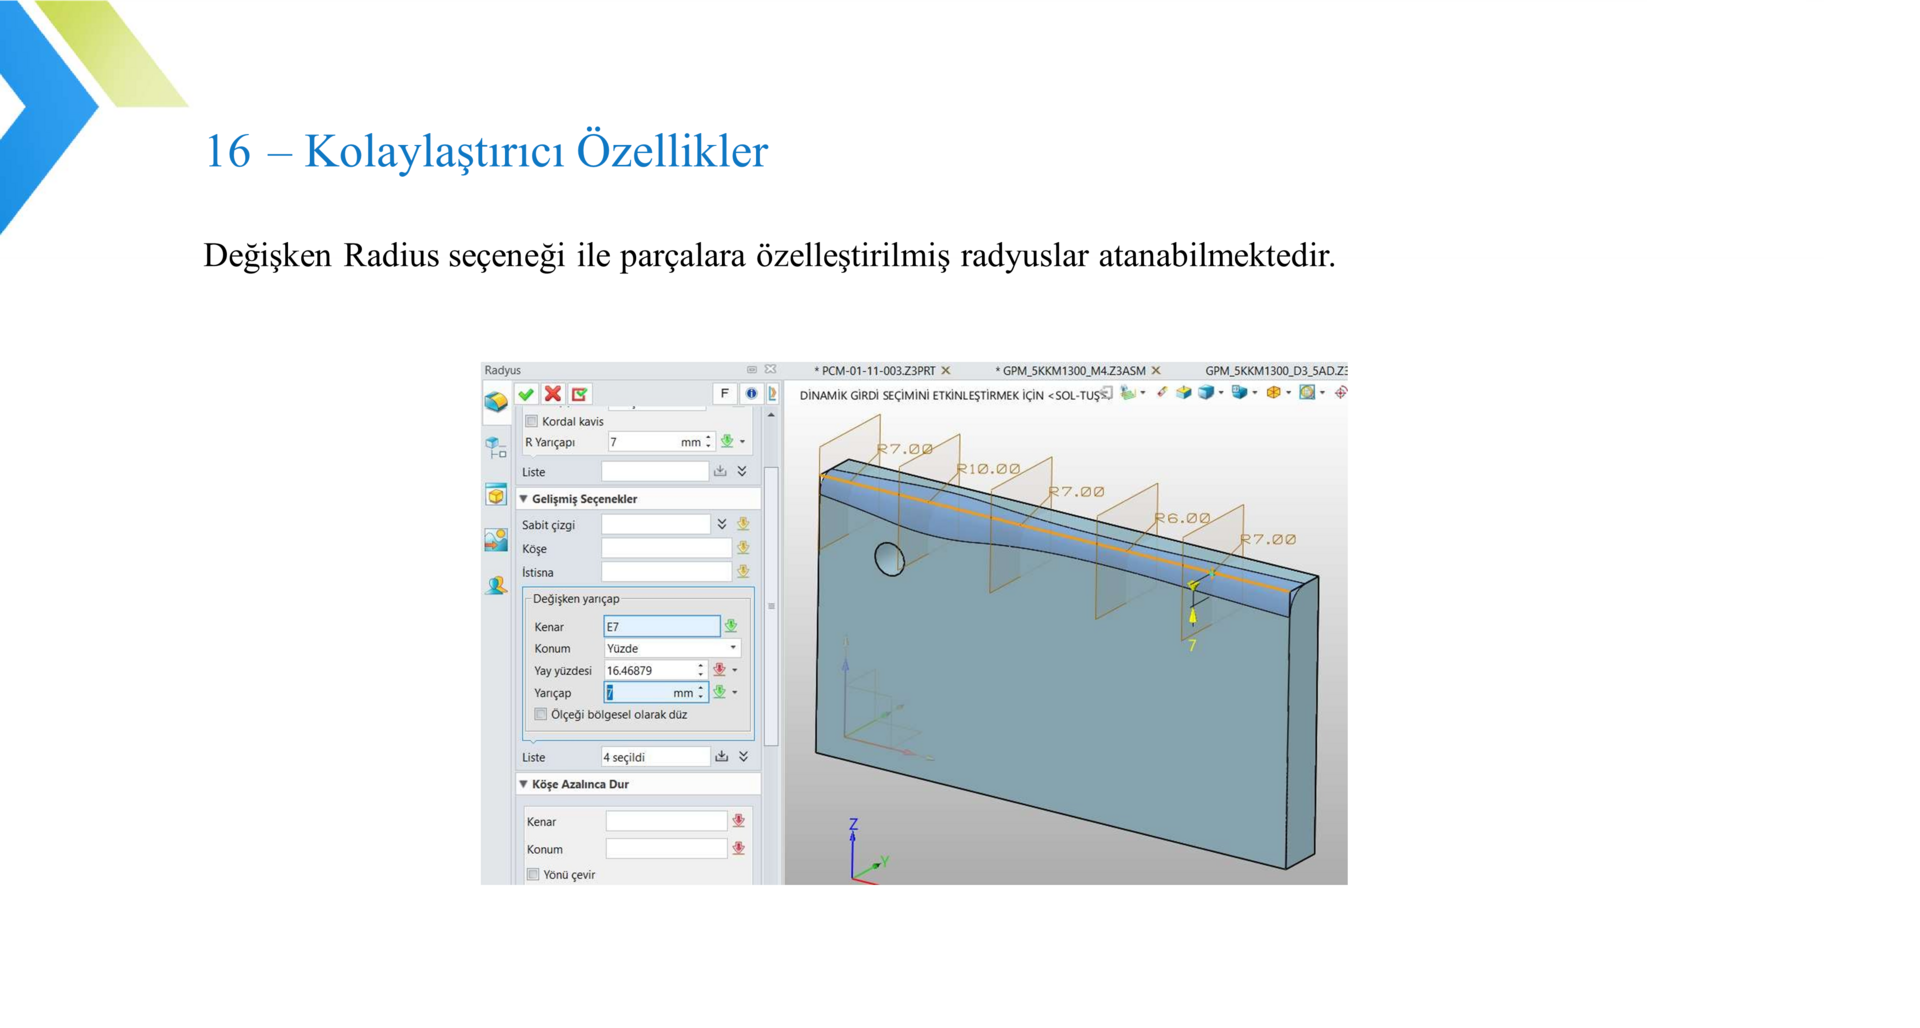
Task: Click the Yay yüzdesi value field
Action: pos(649,670)
